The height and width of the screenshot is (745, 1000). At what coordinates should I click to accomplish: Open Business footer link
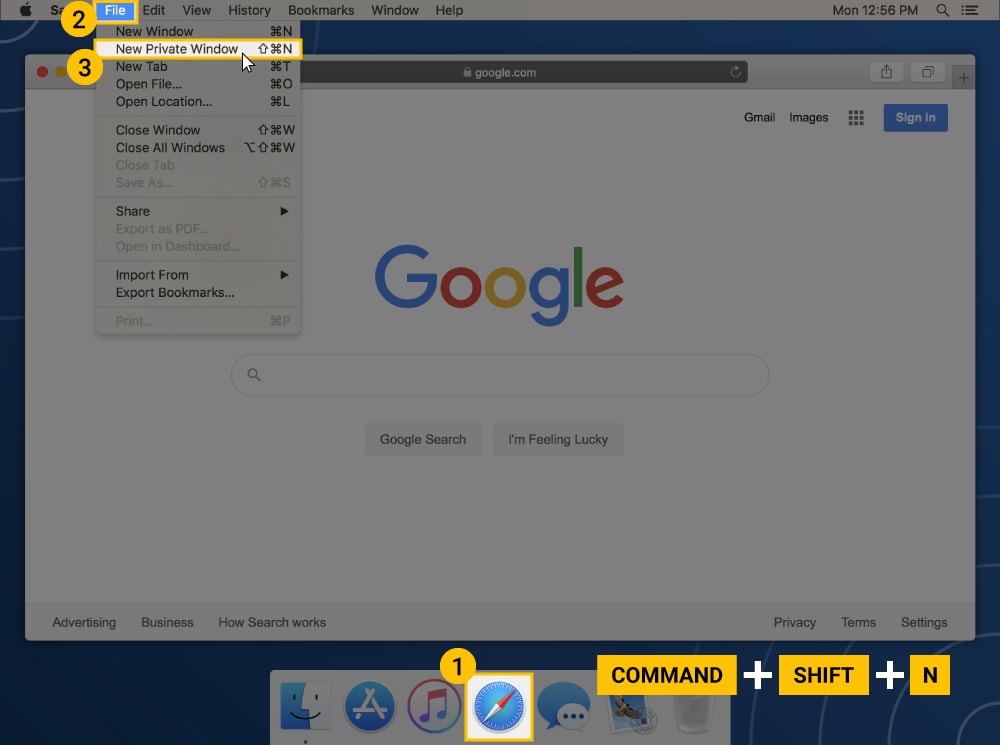(167, 622)
